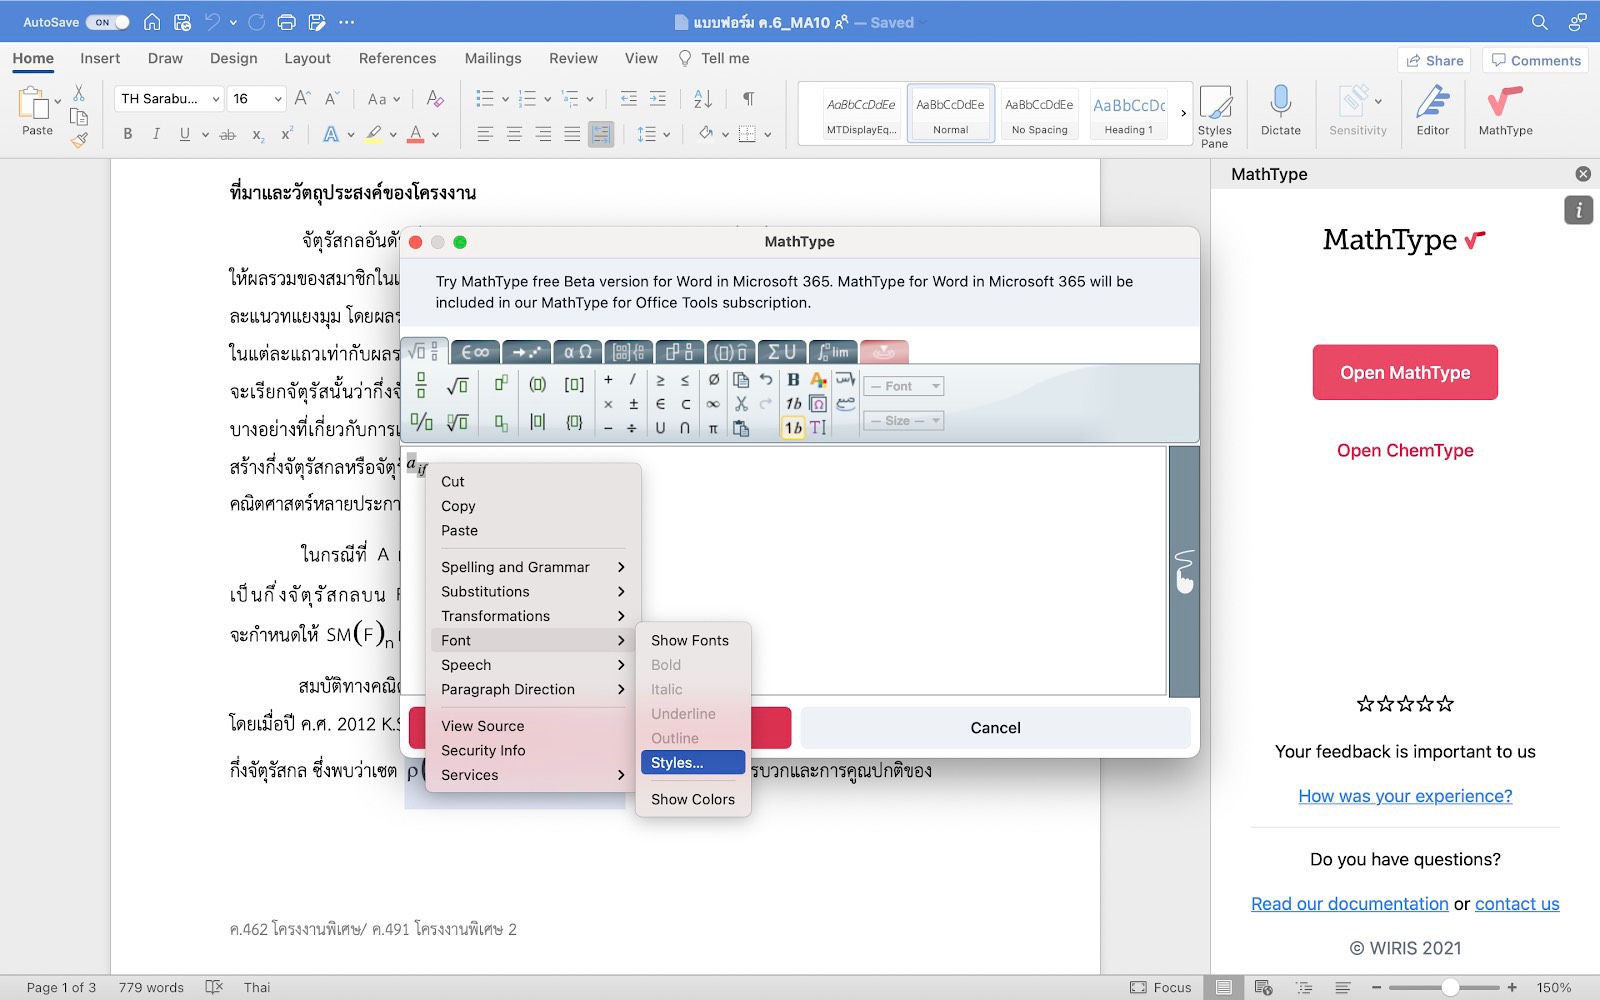Click the scissors cut icon in MathType toolbar
Viewport: 1600px width, 1000px height.
click(x=741, y=404)
